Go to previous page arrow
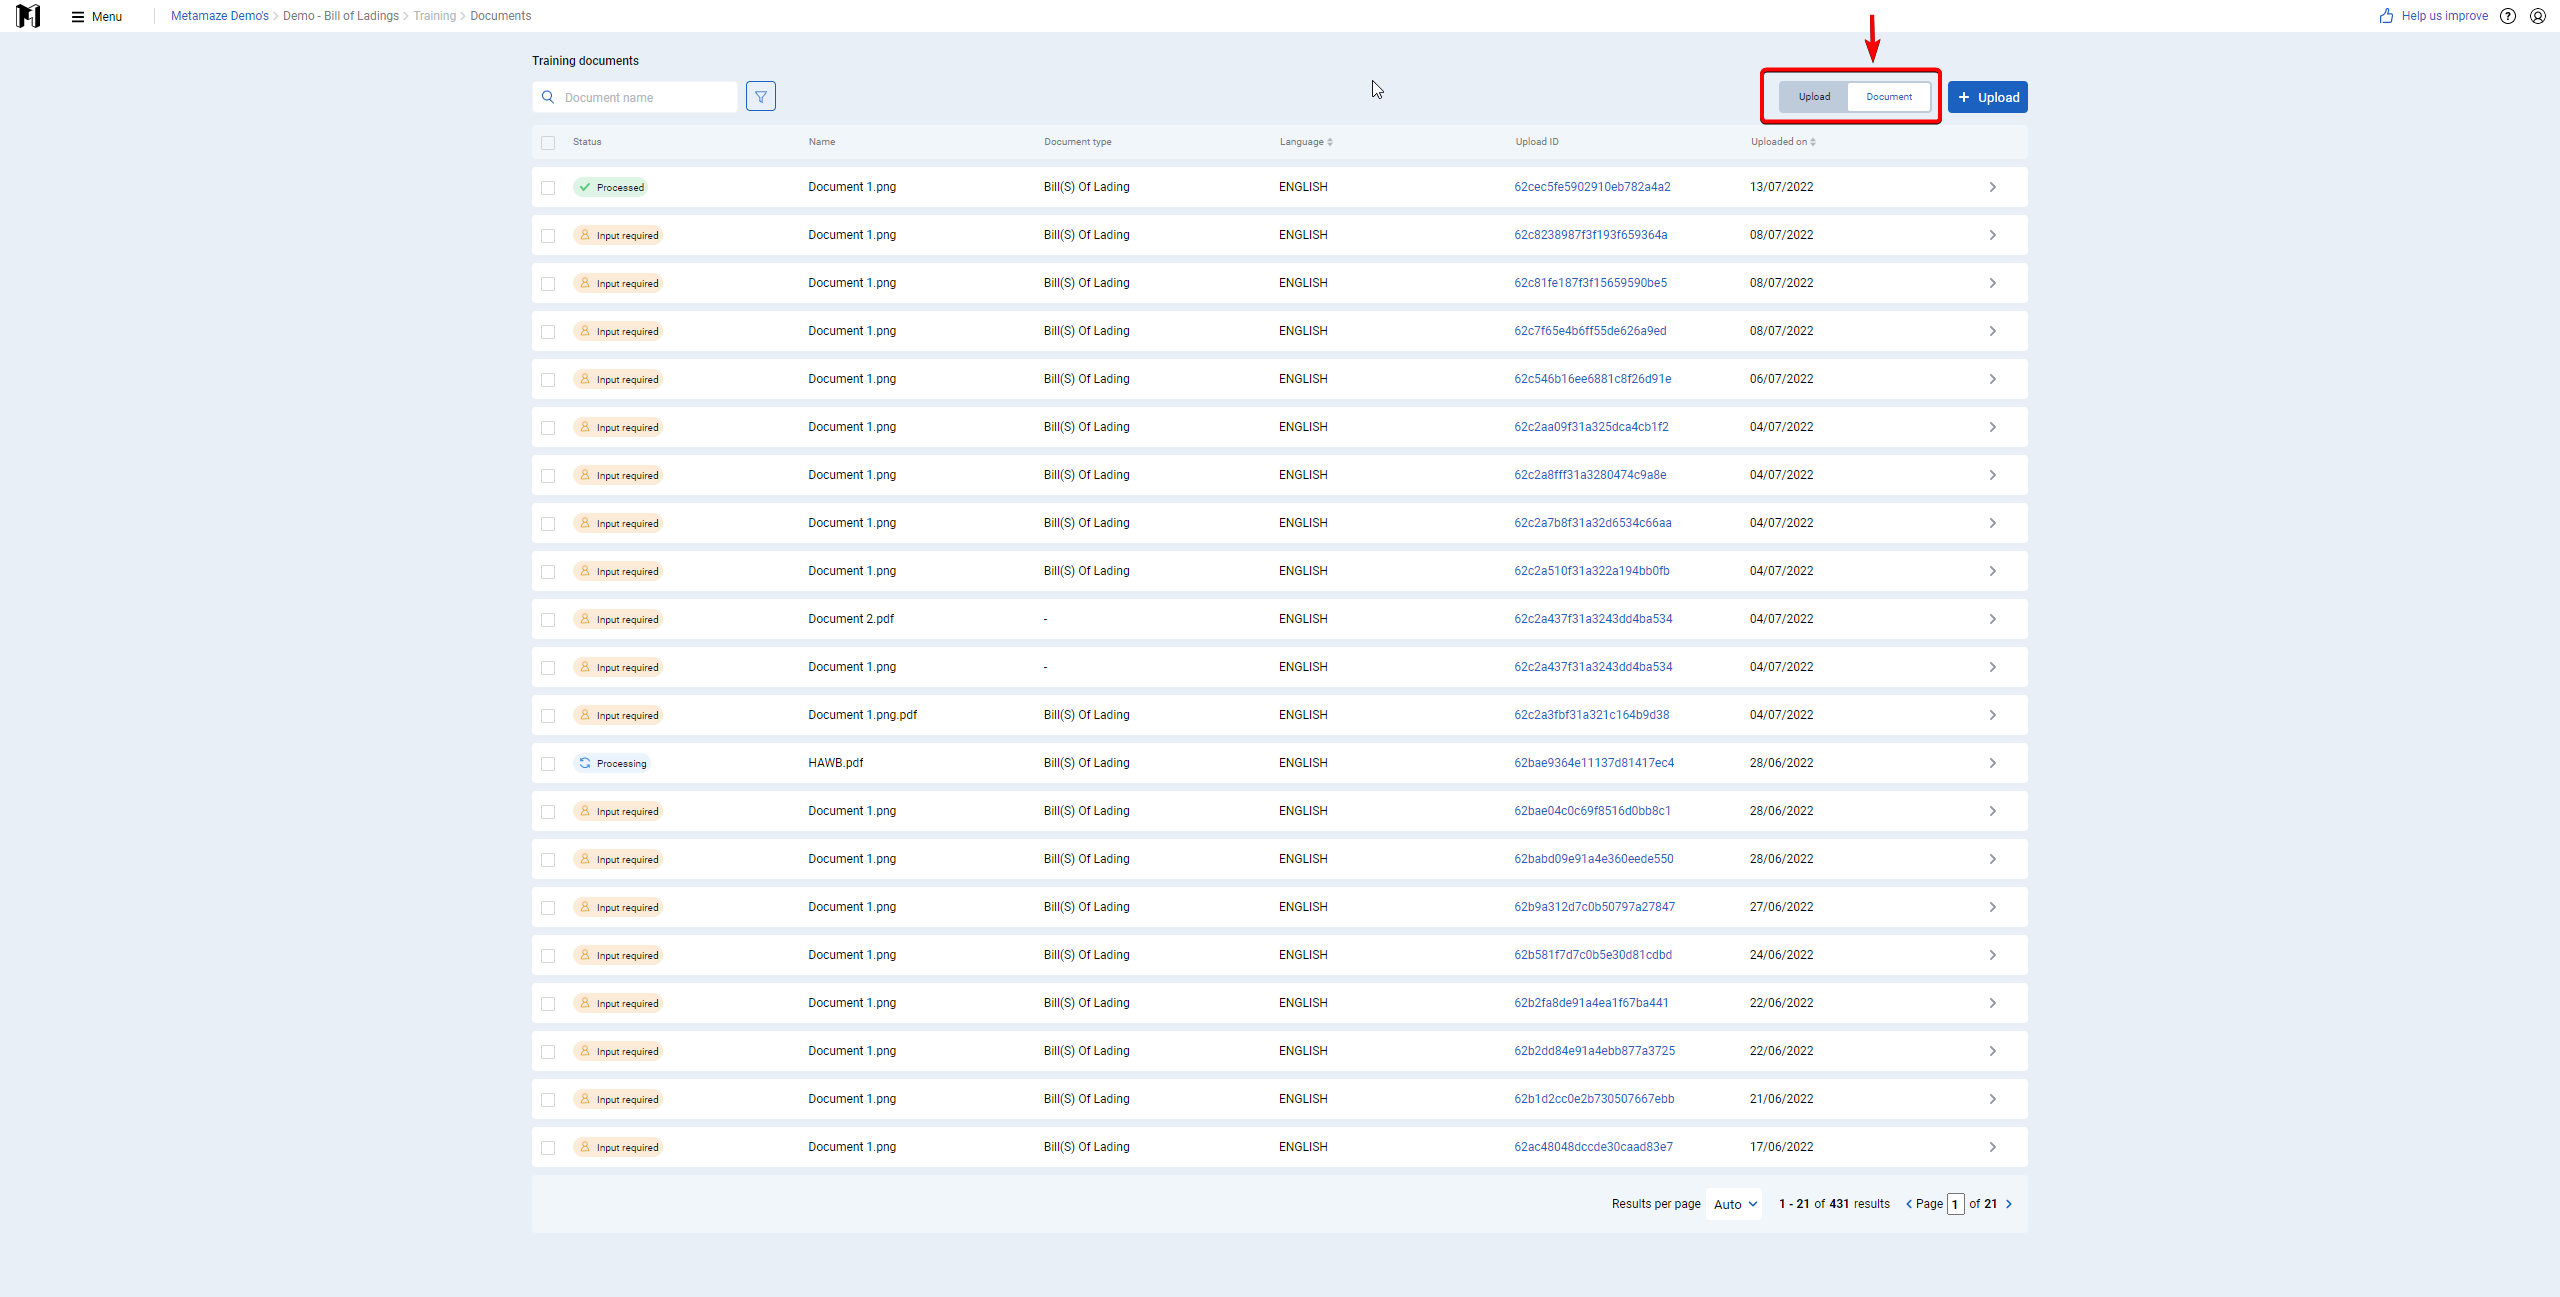Screen dimensions: 2560x1297 point(1908,1204)
